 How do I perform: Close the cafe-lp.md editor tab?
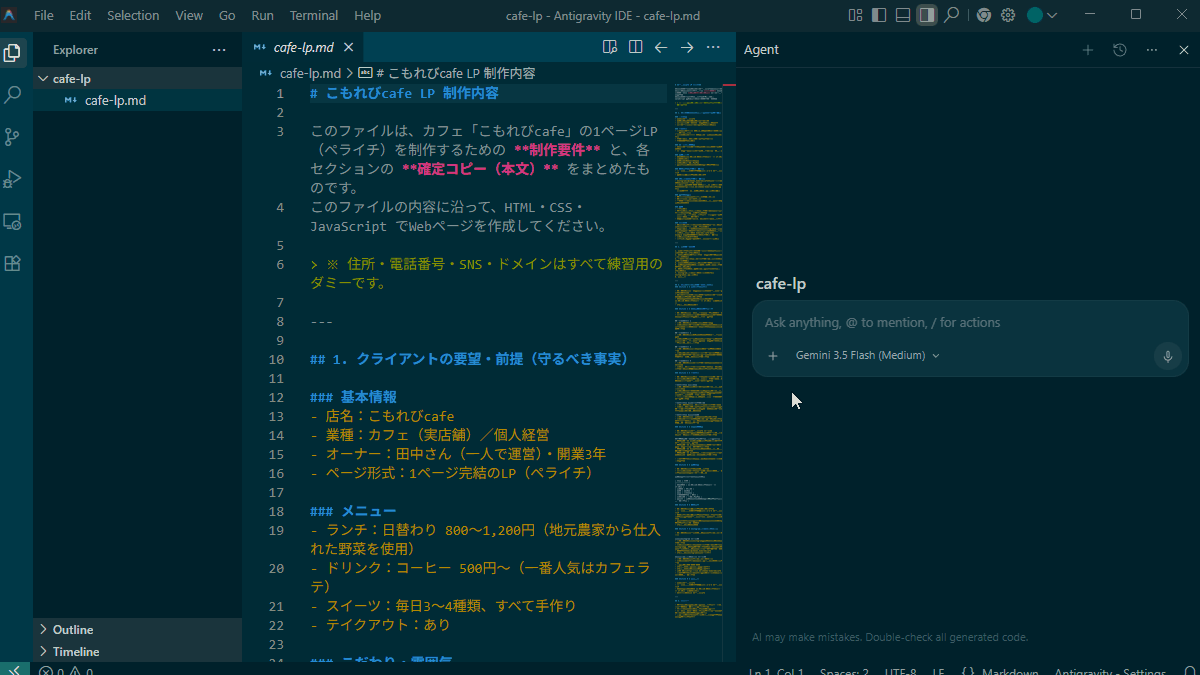348,47
